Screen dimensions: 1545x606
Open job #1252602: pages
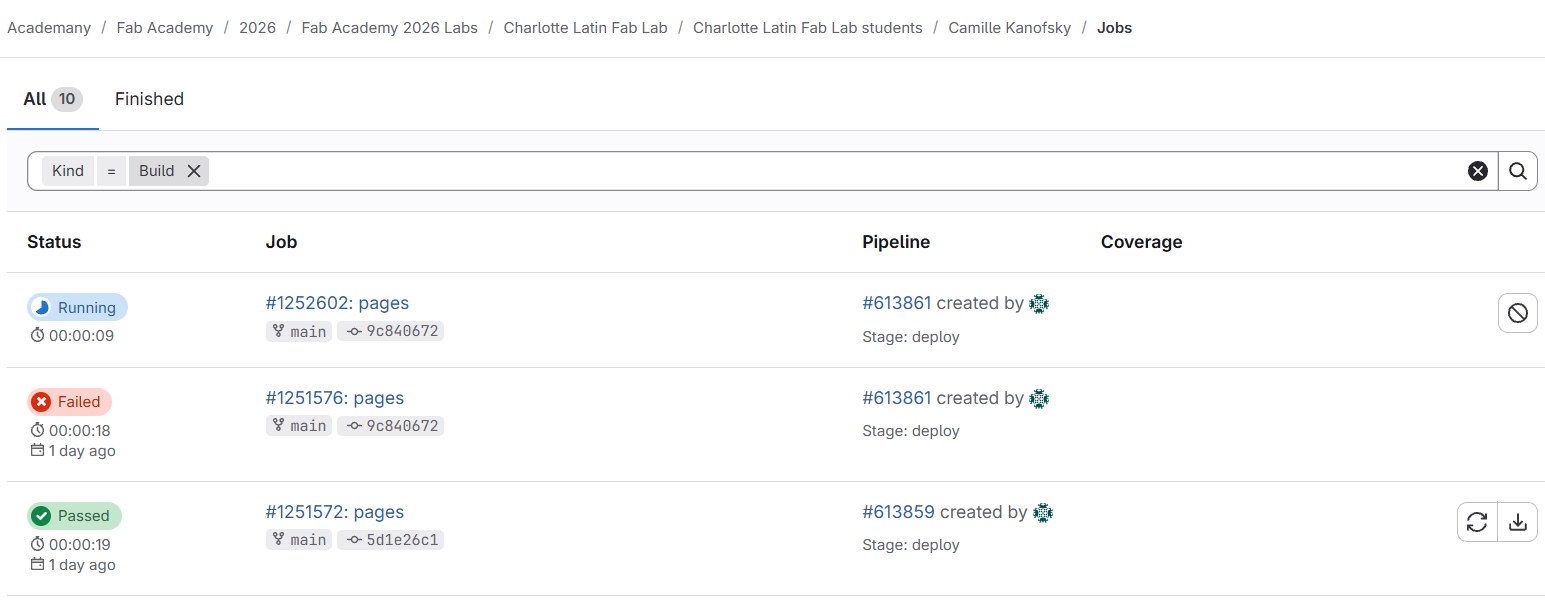337,303
